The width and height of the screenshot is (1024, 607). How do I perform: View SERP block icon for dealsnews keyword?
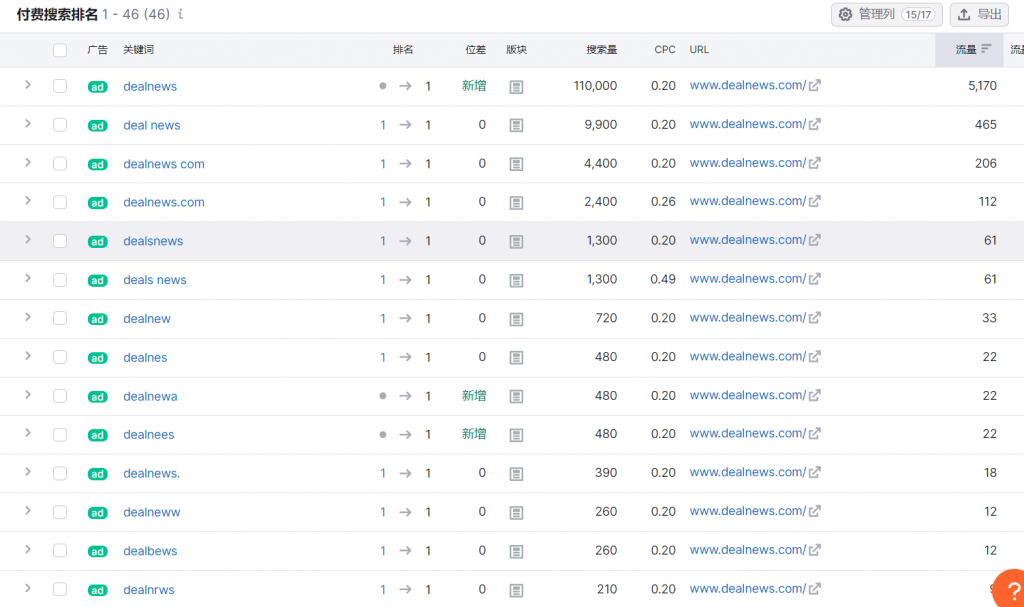coord(516,241)
